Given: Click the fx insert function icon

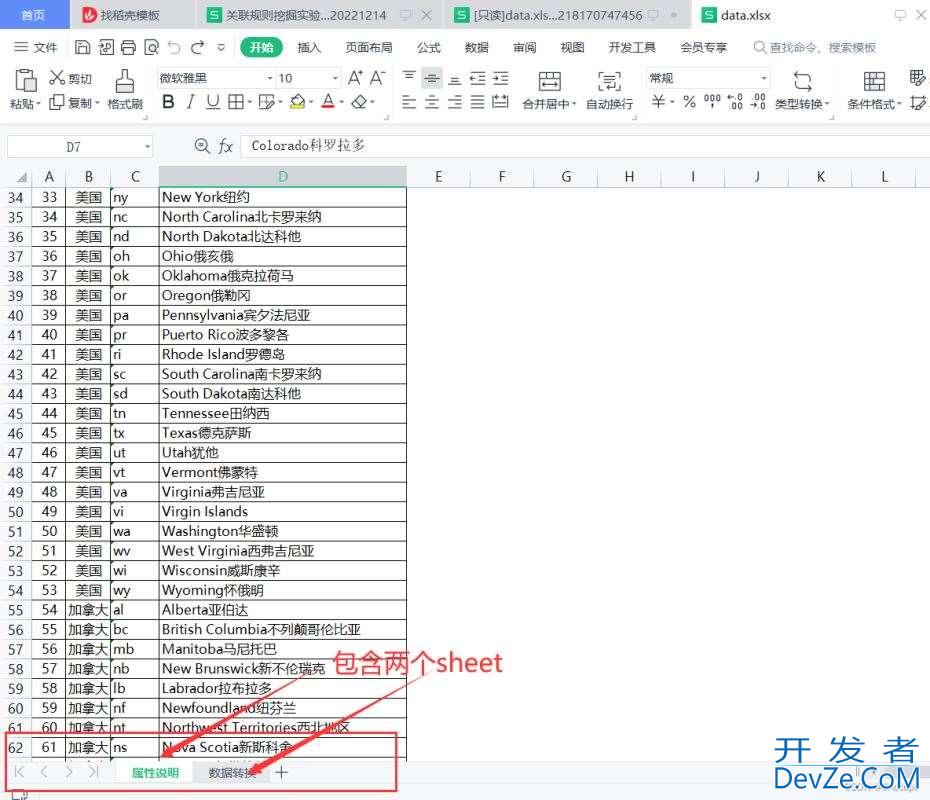Looking at the screenshot, I should pos(225,146).
